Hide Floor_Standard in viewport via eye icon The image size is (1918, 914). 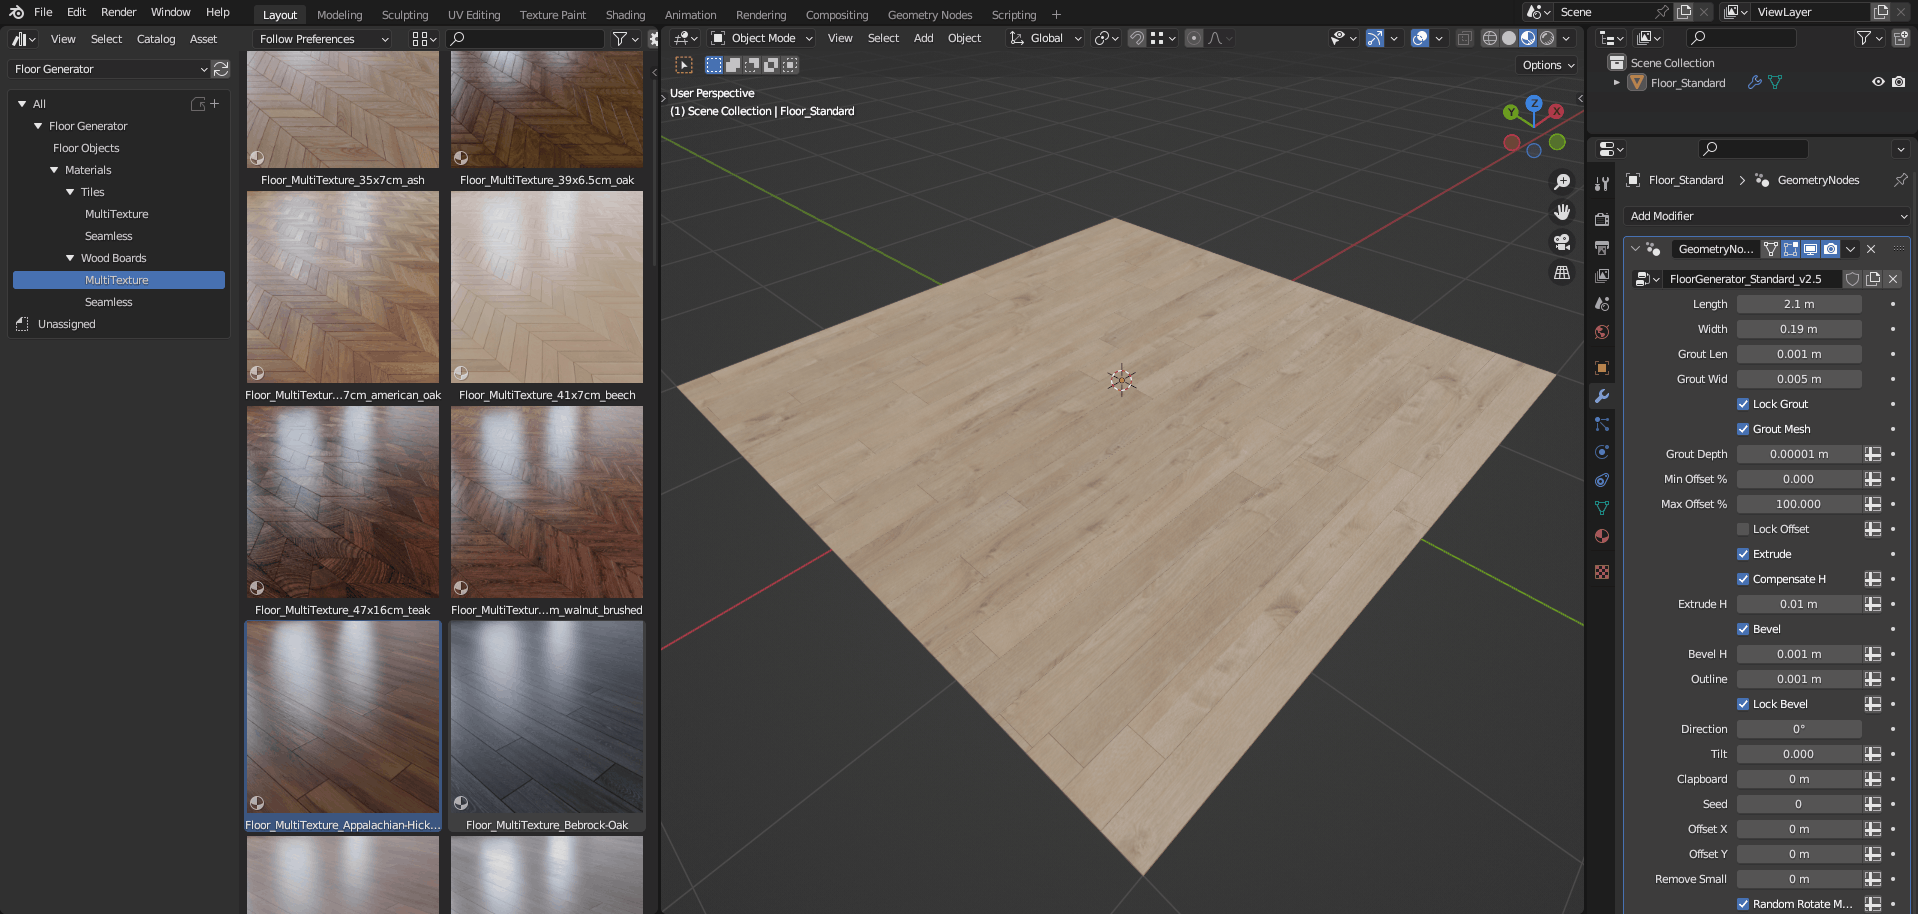point(1878,82)
